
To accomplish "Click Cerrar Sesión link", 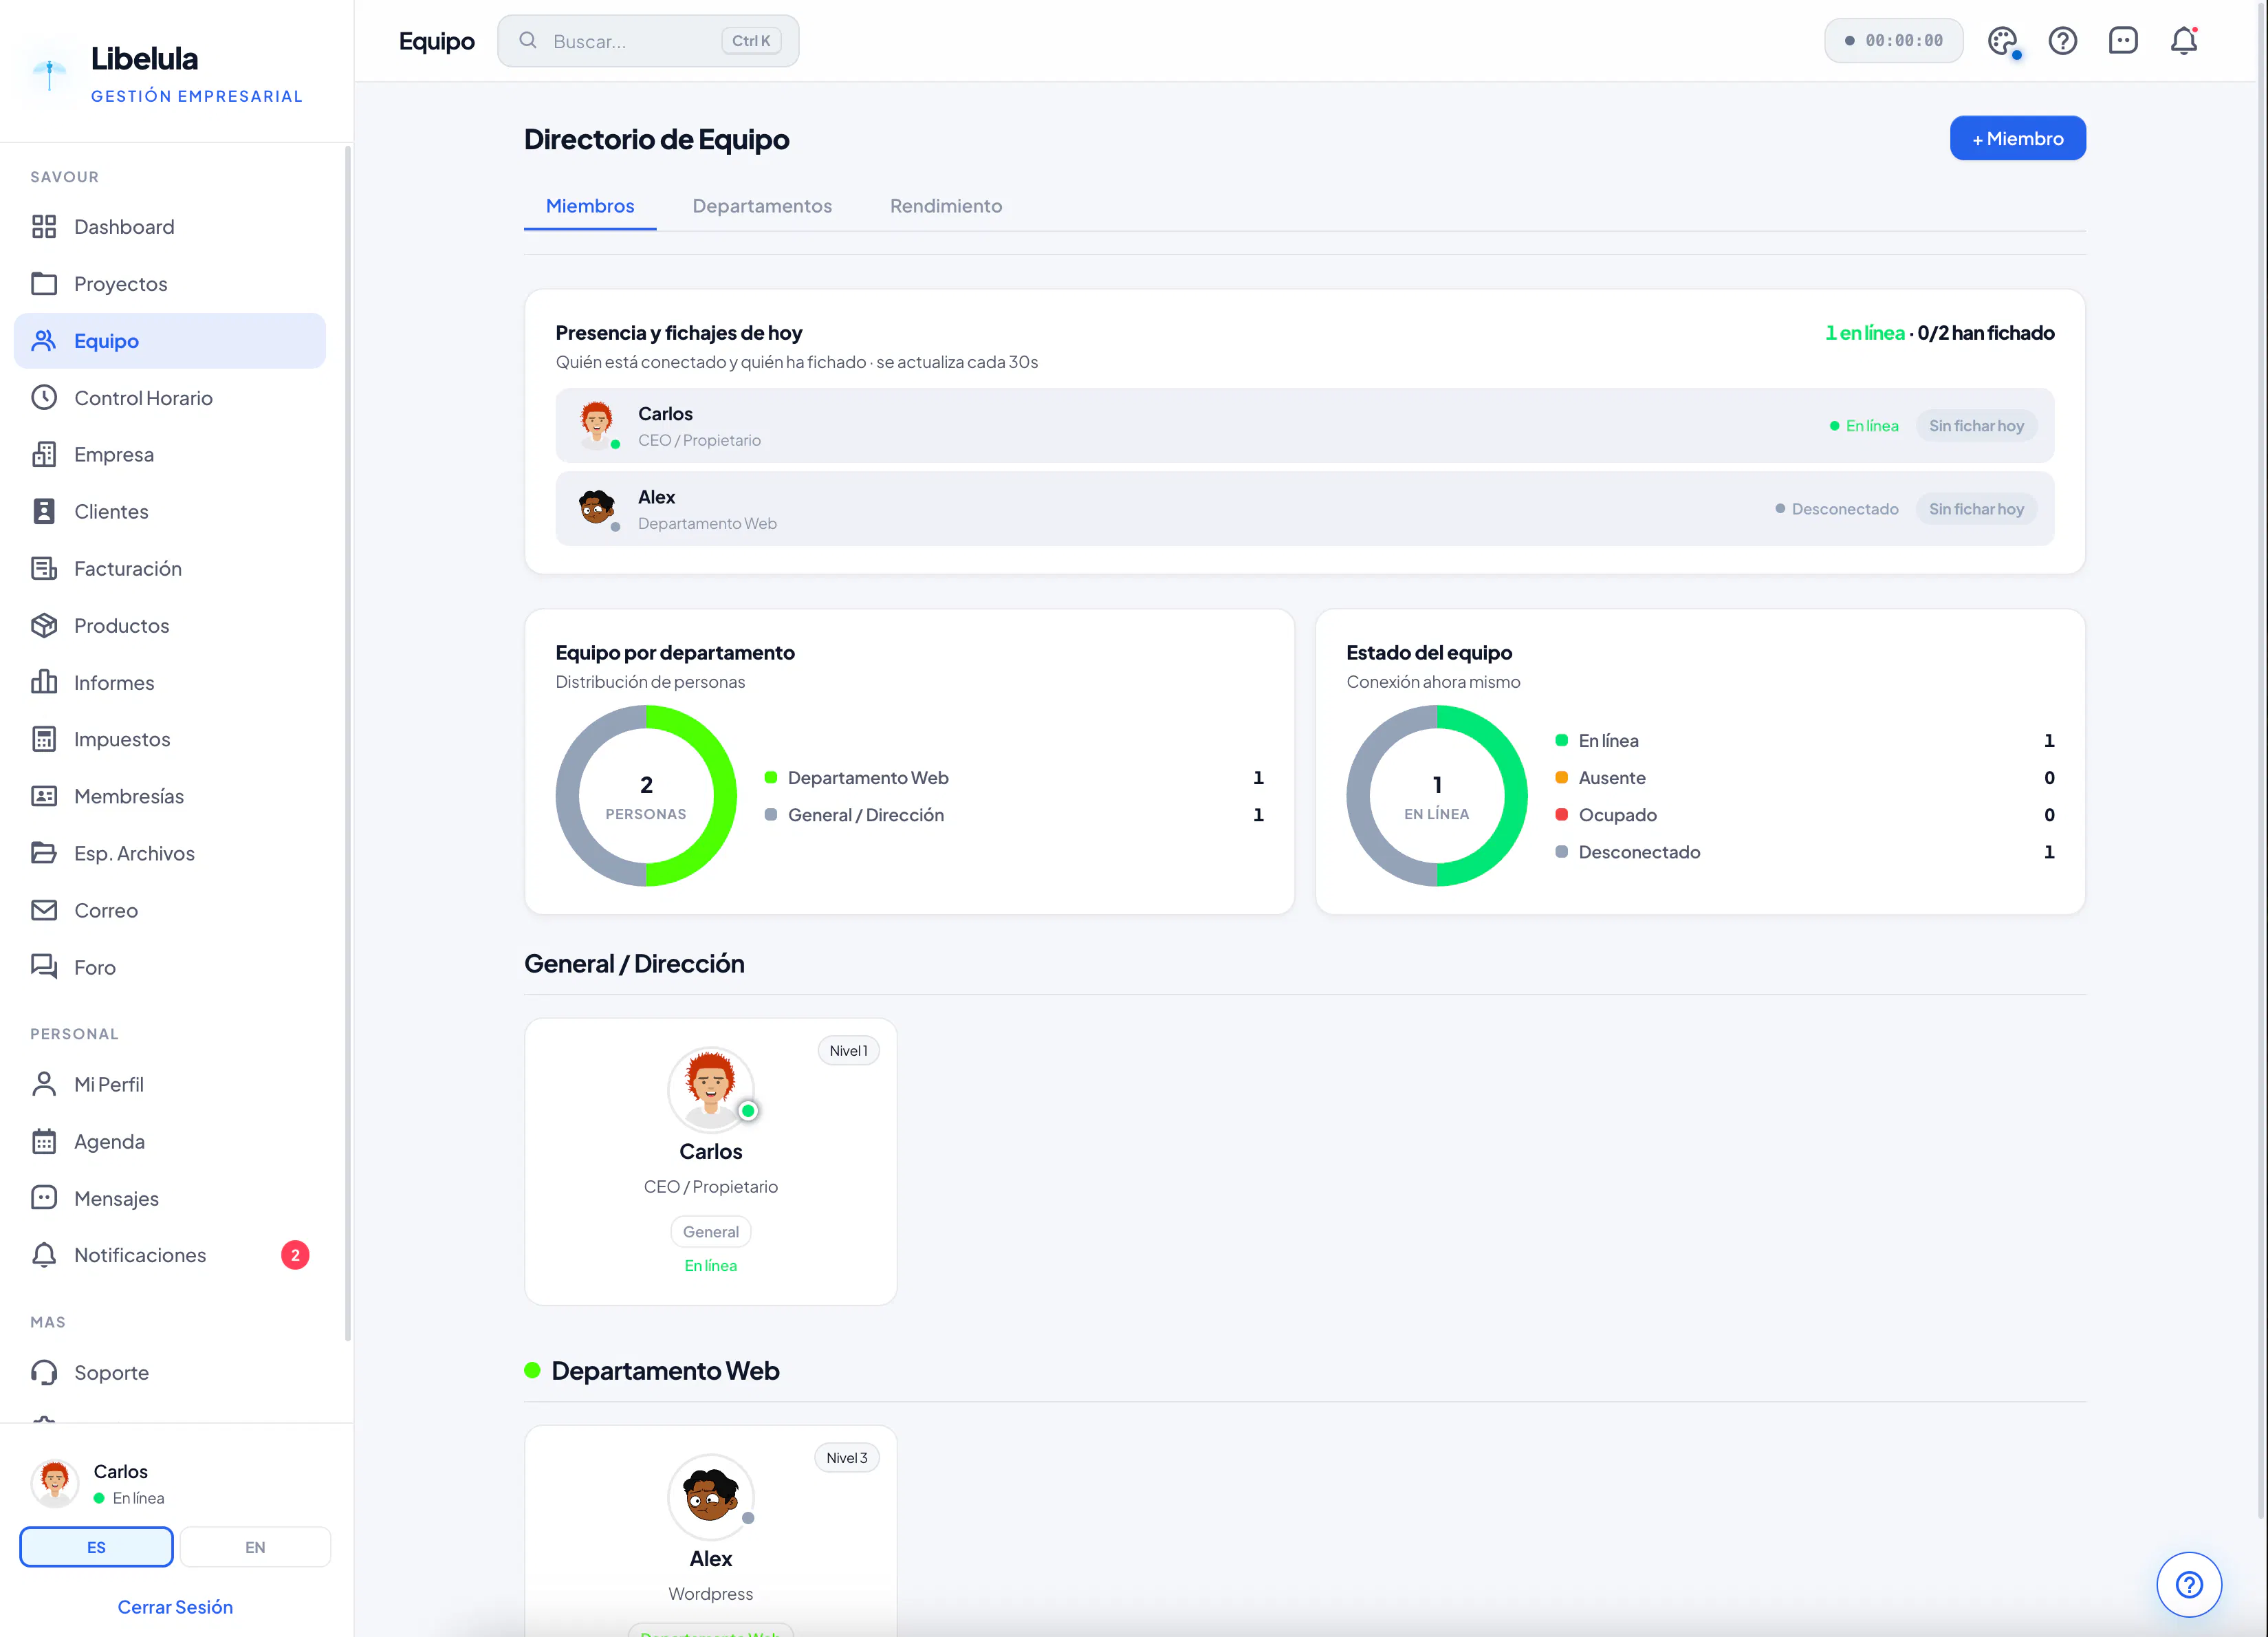I will point(175,1607).
